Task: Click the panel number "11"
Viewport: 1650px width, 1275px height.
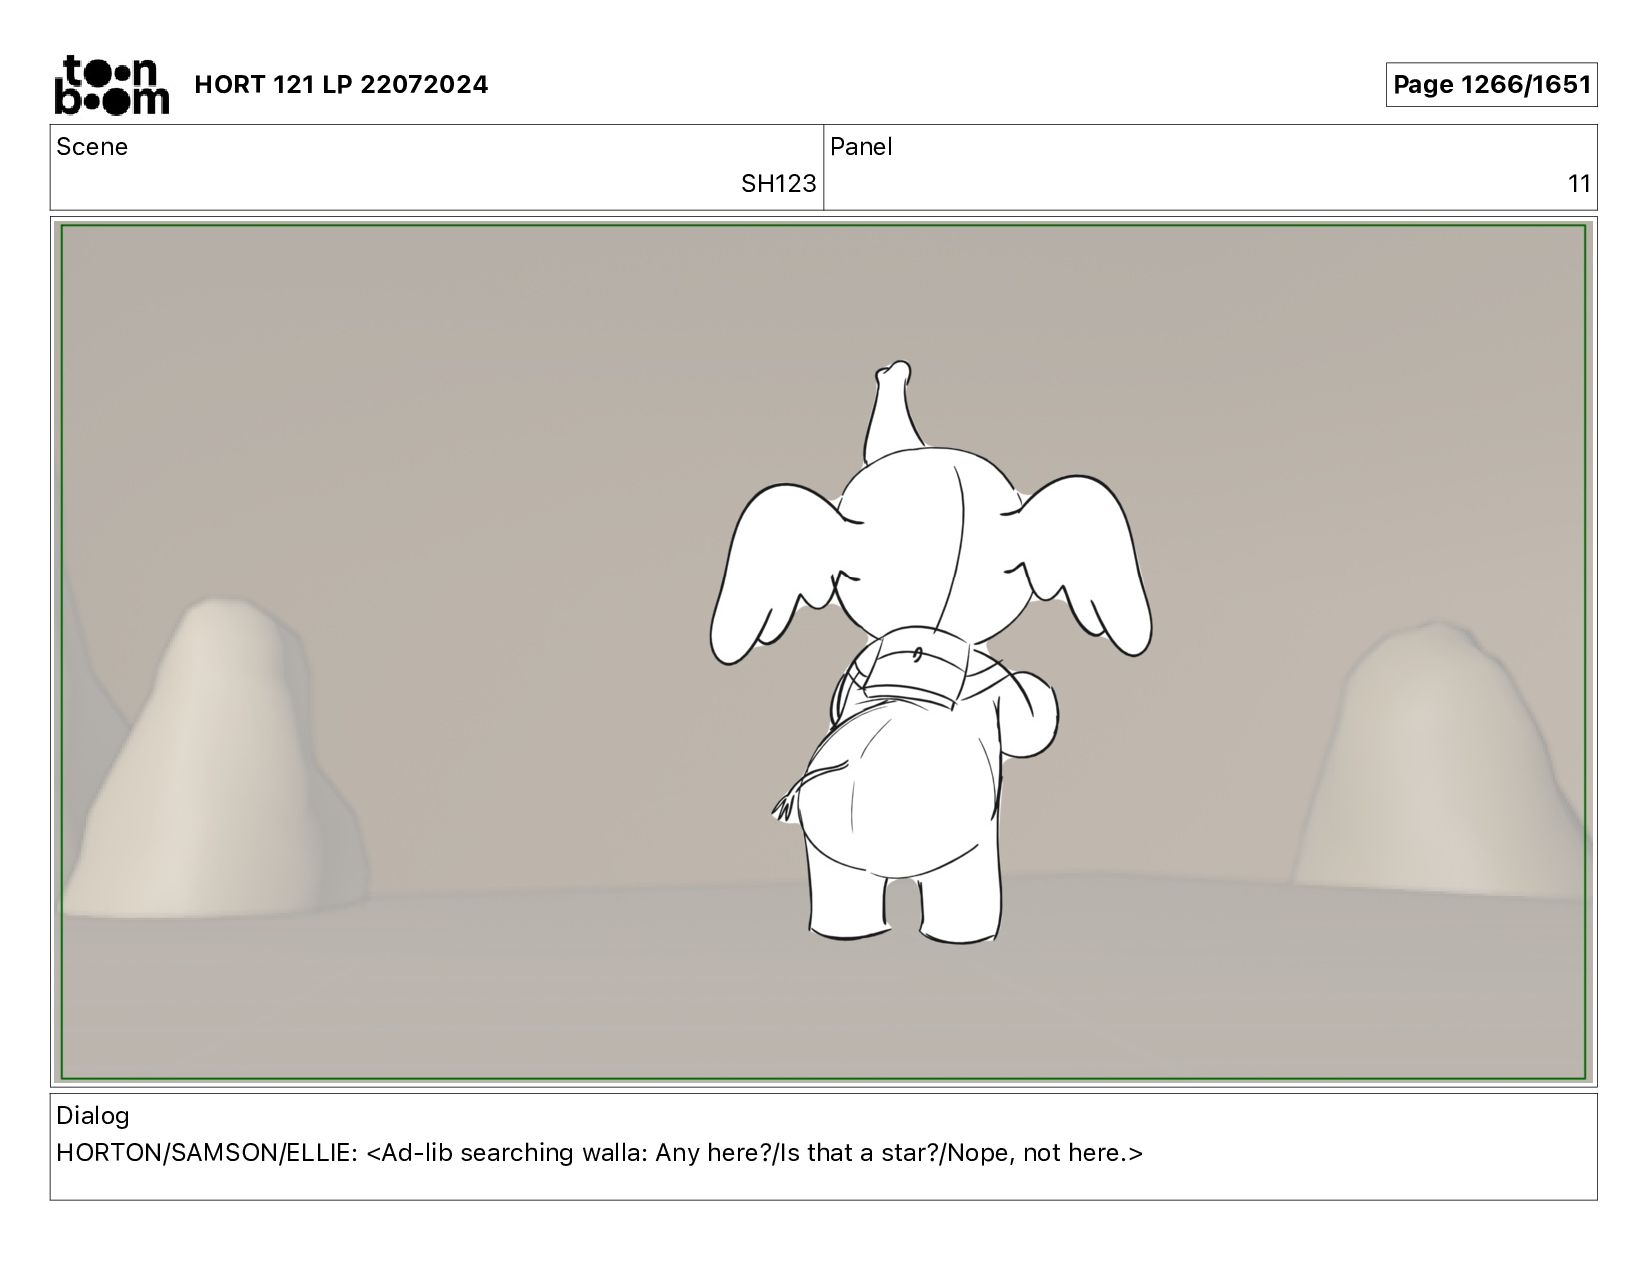Action: (x=1579, y=184)
